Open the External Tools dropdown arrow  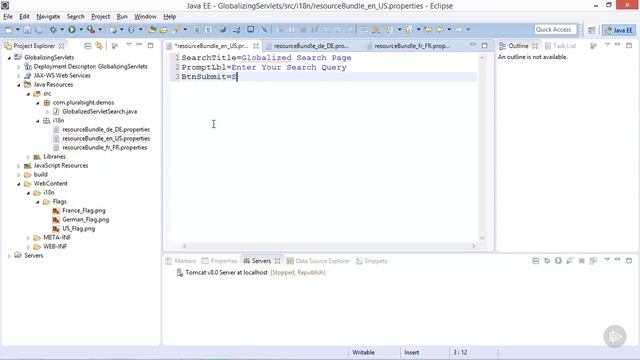[100, 29]
